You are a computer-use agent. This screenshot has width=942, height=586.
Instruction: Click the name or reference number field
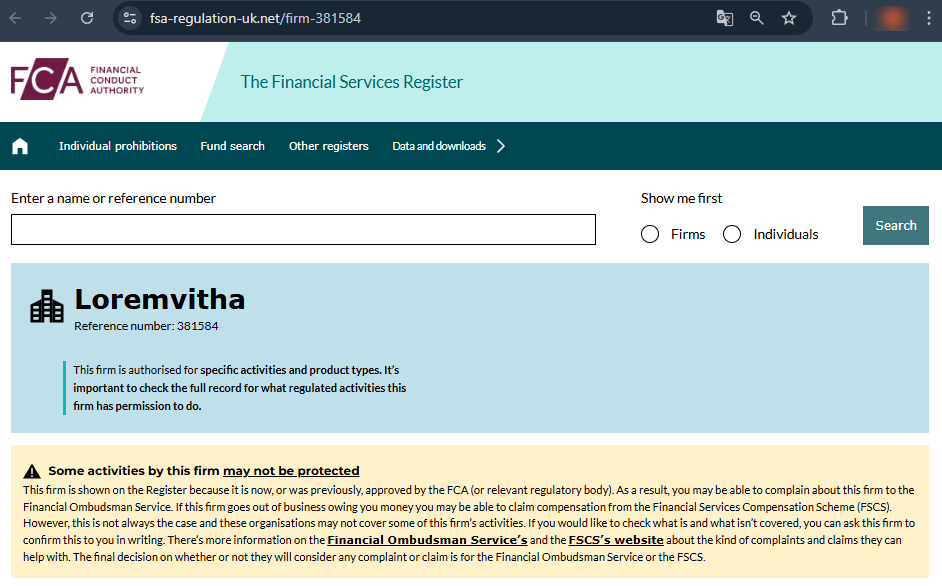click(x=302, y=229)
